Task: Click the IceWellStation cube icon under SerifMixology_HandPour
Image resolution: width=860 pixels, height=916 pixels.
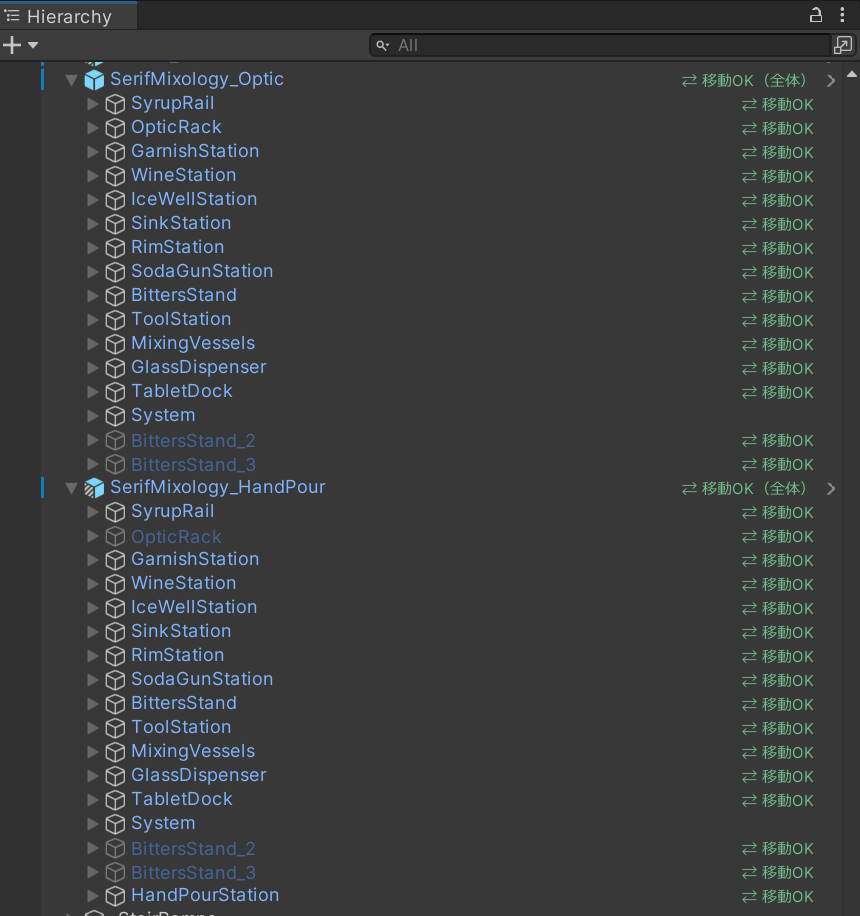Action: [x=115, y=608]
